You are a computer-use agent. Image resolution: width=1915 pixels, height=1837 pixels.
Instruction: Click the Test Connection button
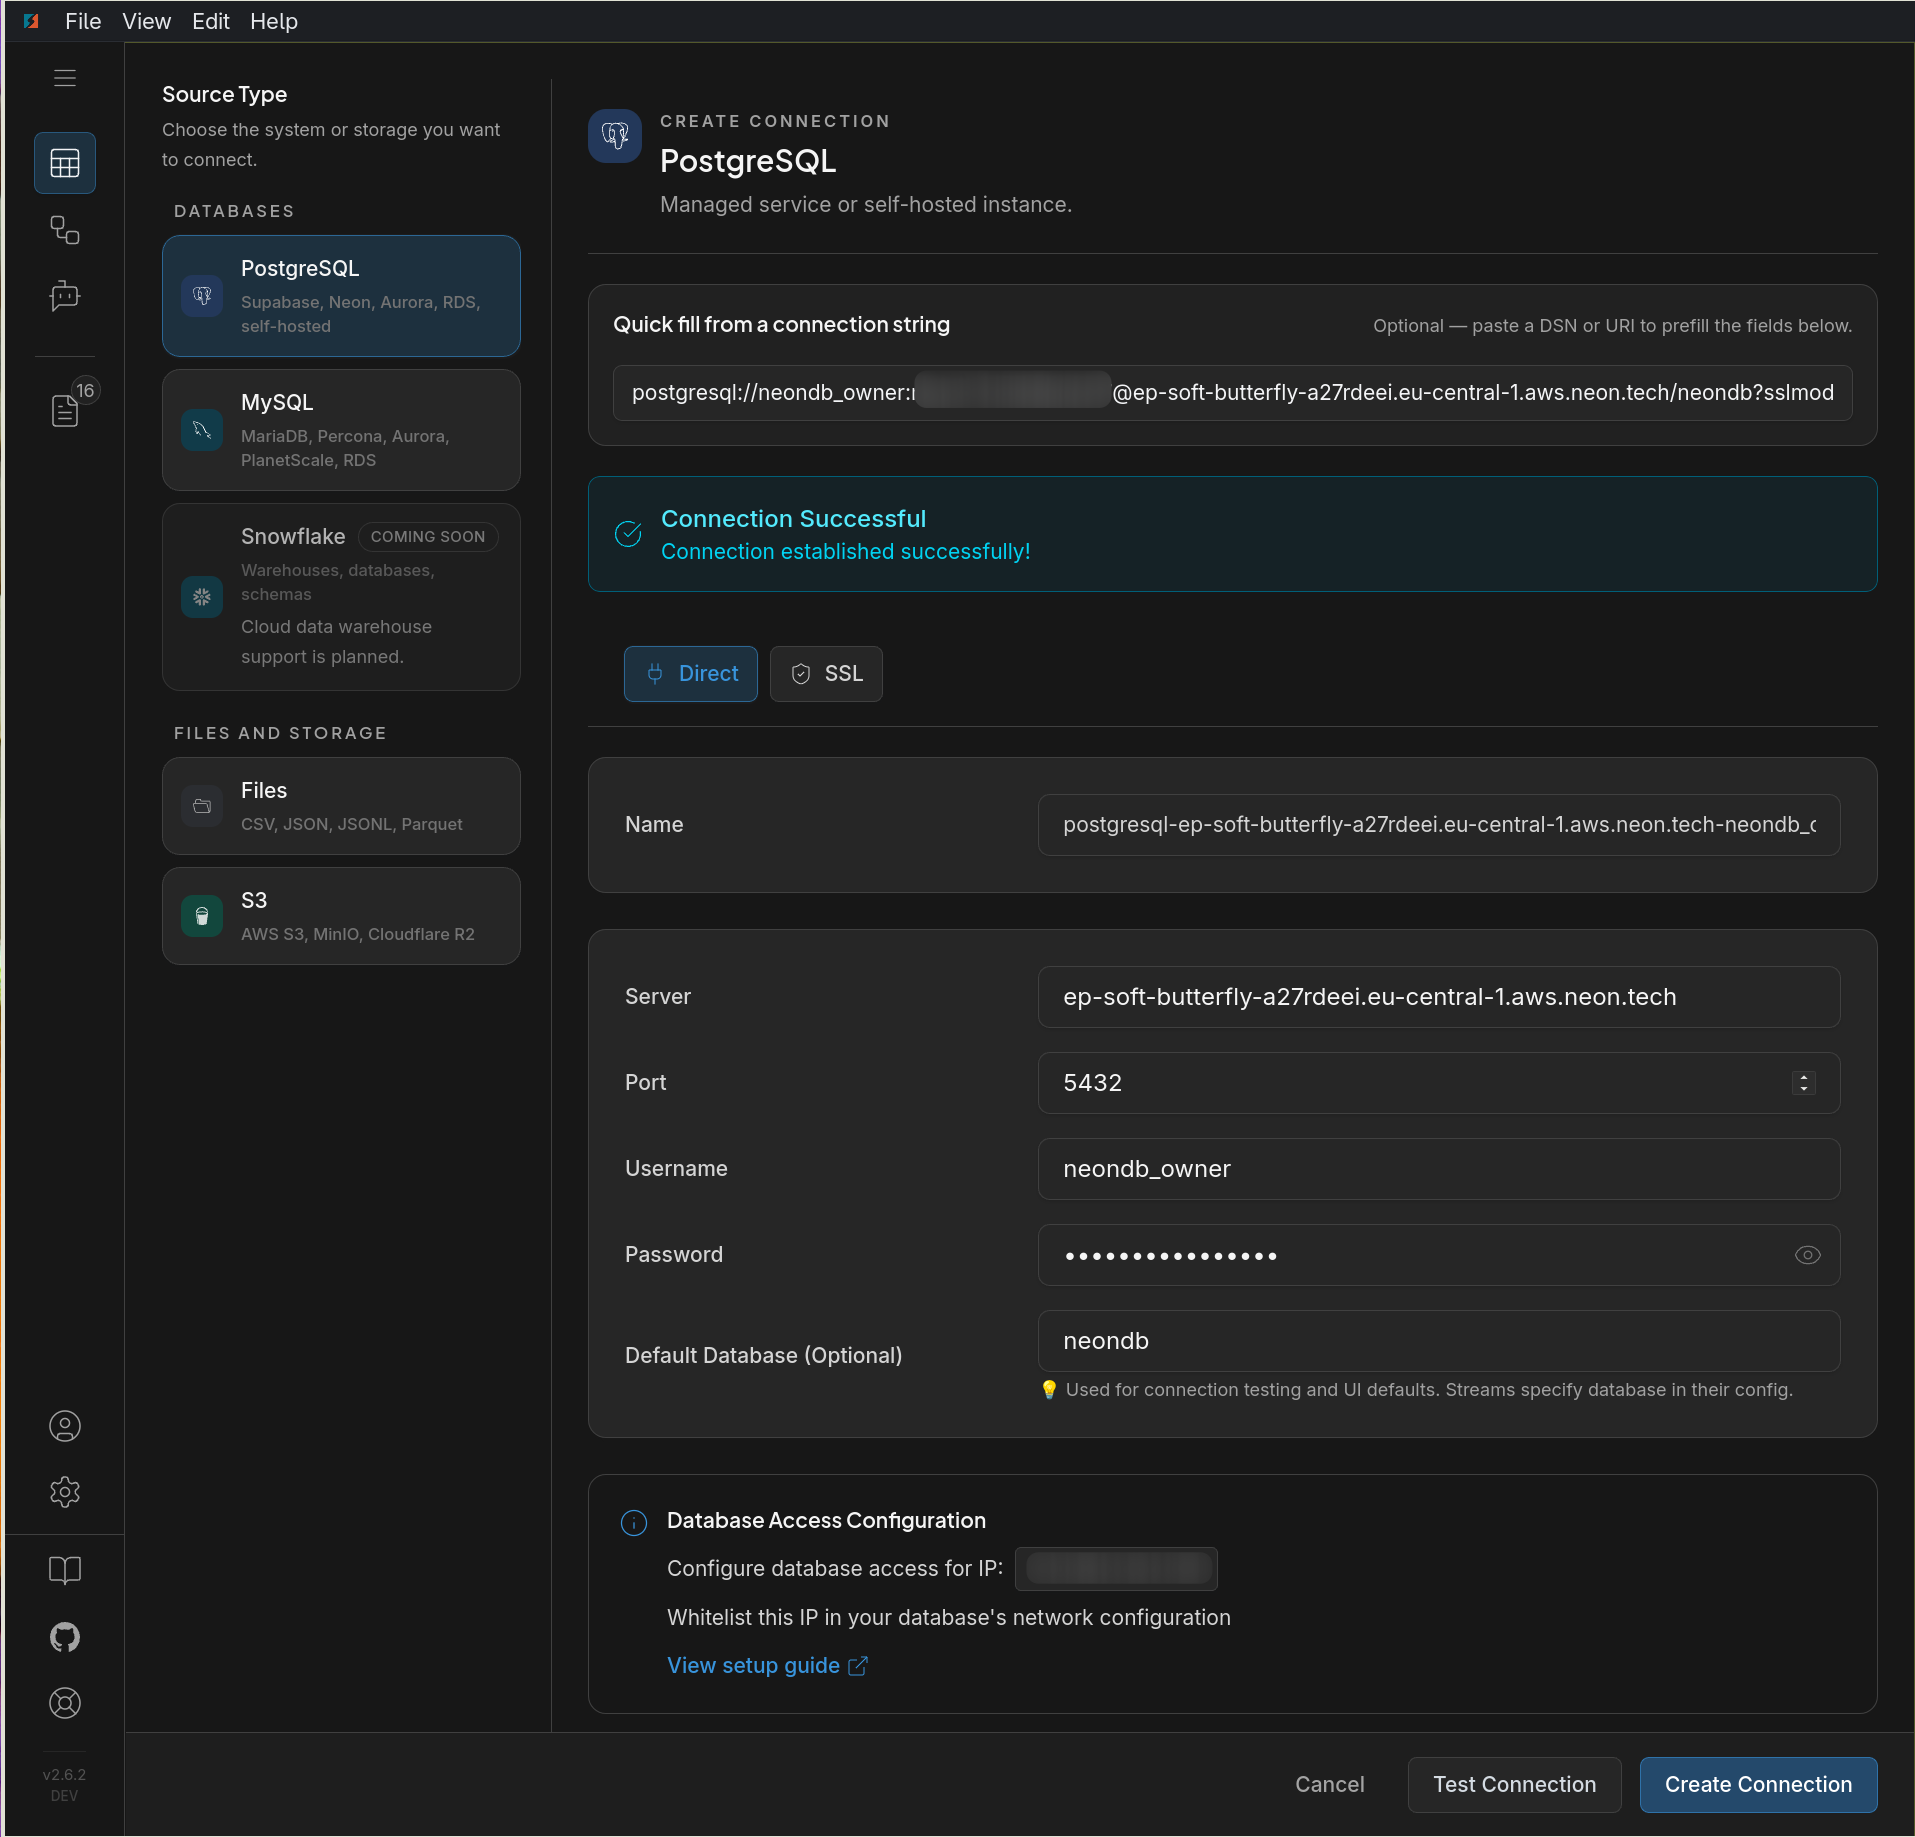click(x=1514, y=1785)
